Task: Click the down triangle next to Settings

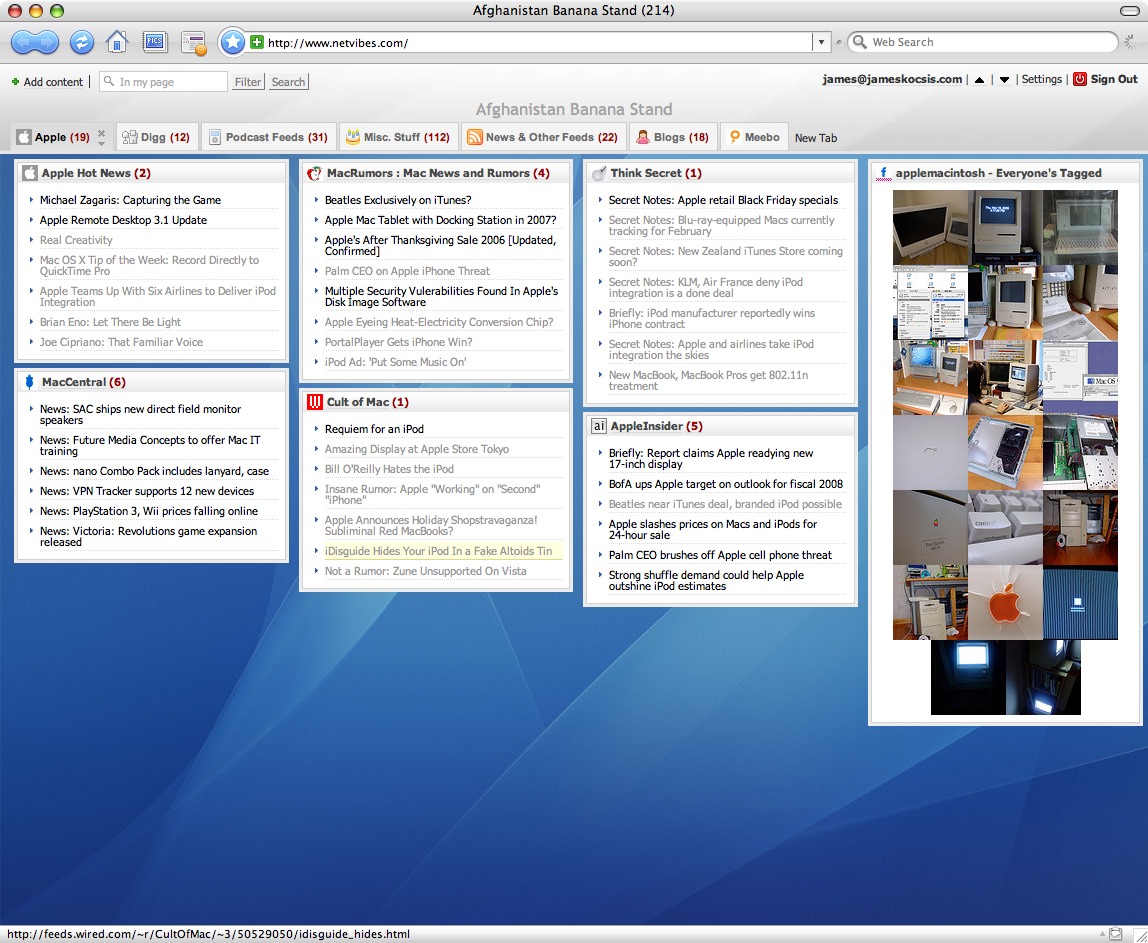Action: click(x=1004, y=80)
